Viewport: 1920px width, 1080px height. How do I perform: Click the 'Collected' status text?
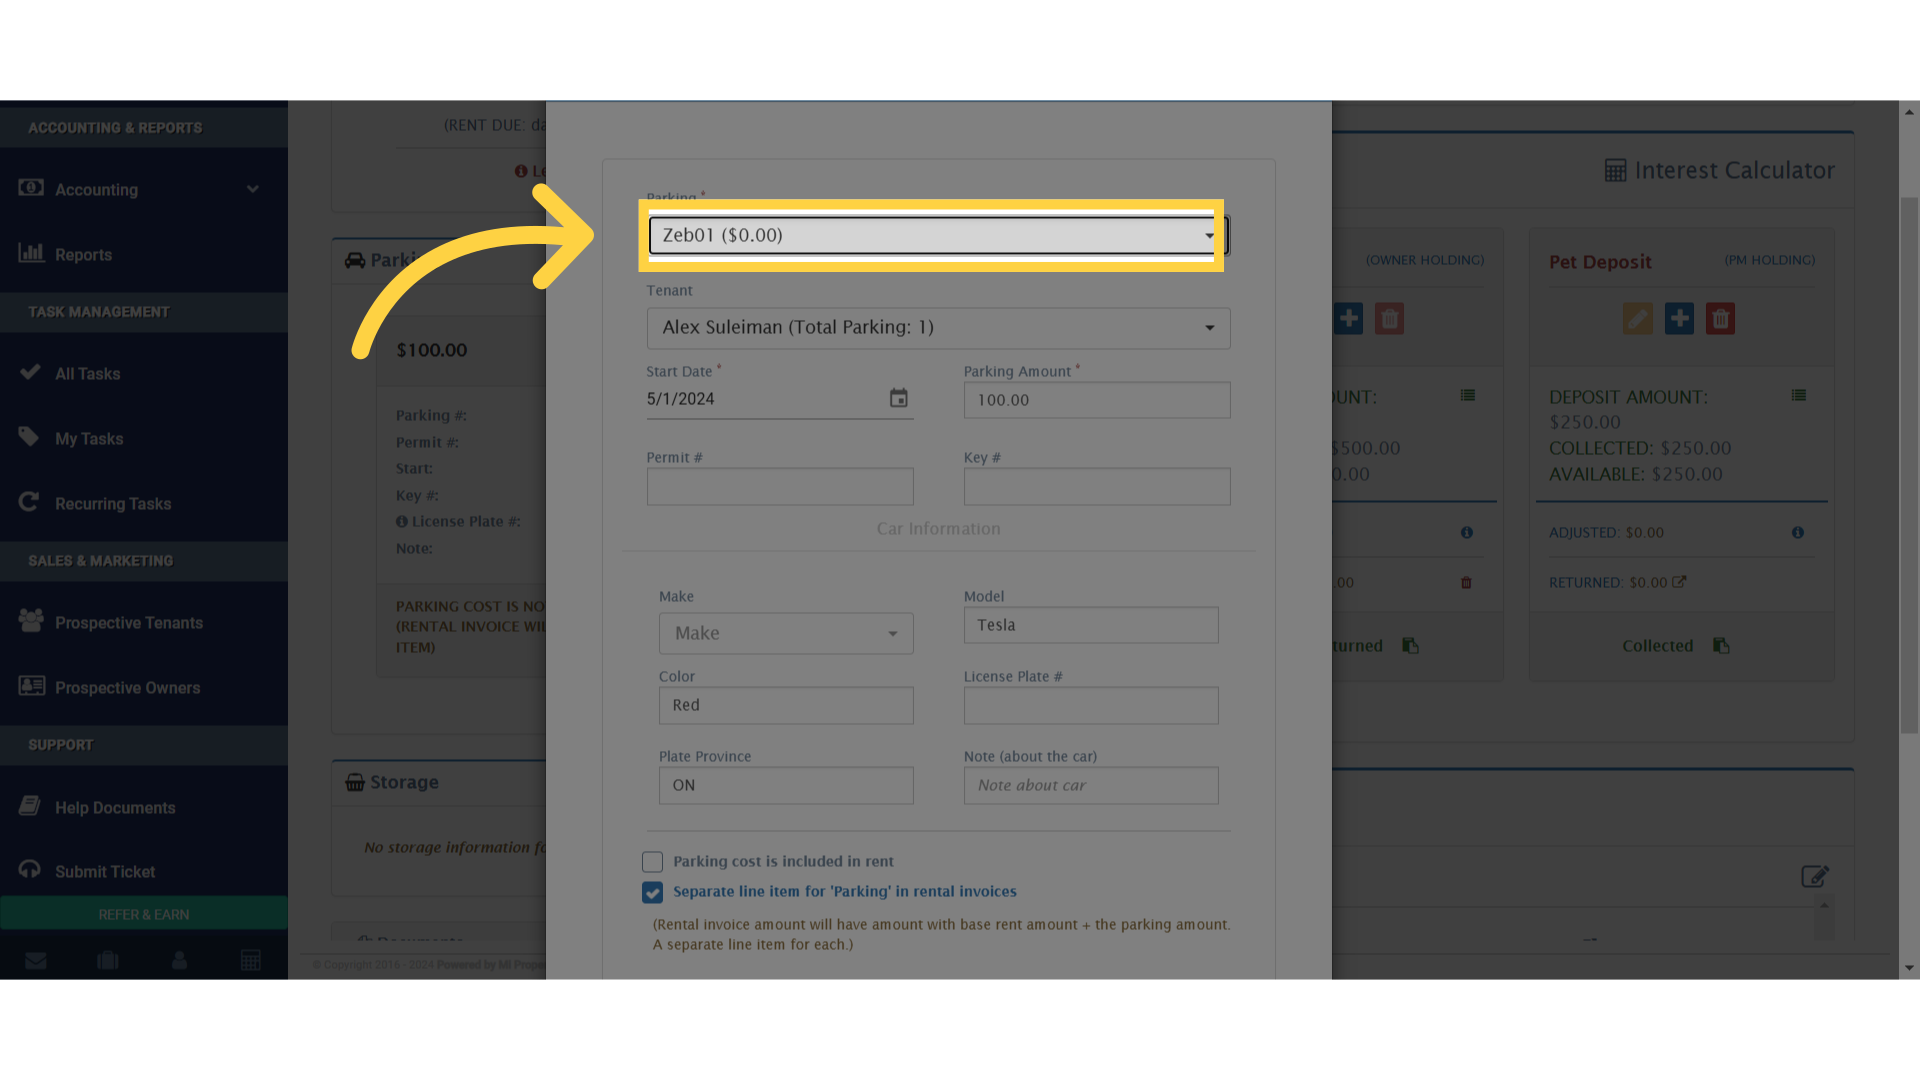(x=1658, y=646)
